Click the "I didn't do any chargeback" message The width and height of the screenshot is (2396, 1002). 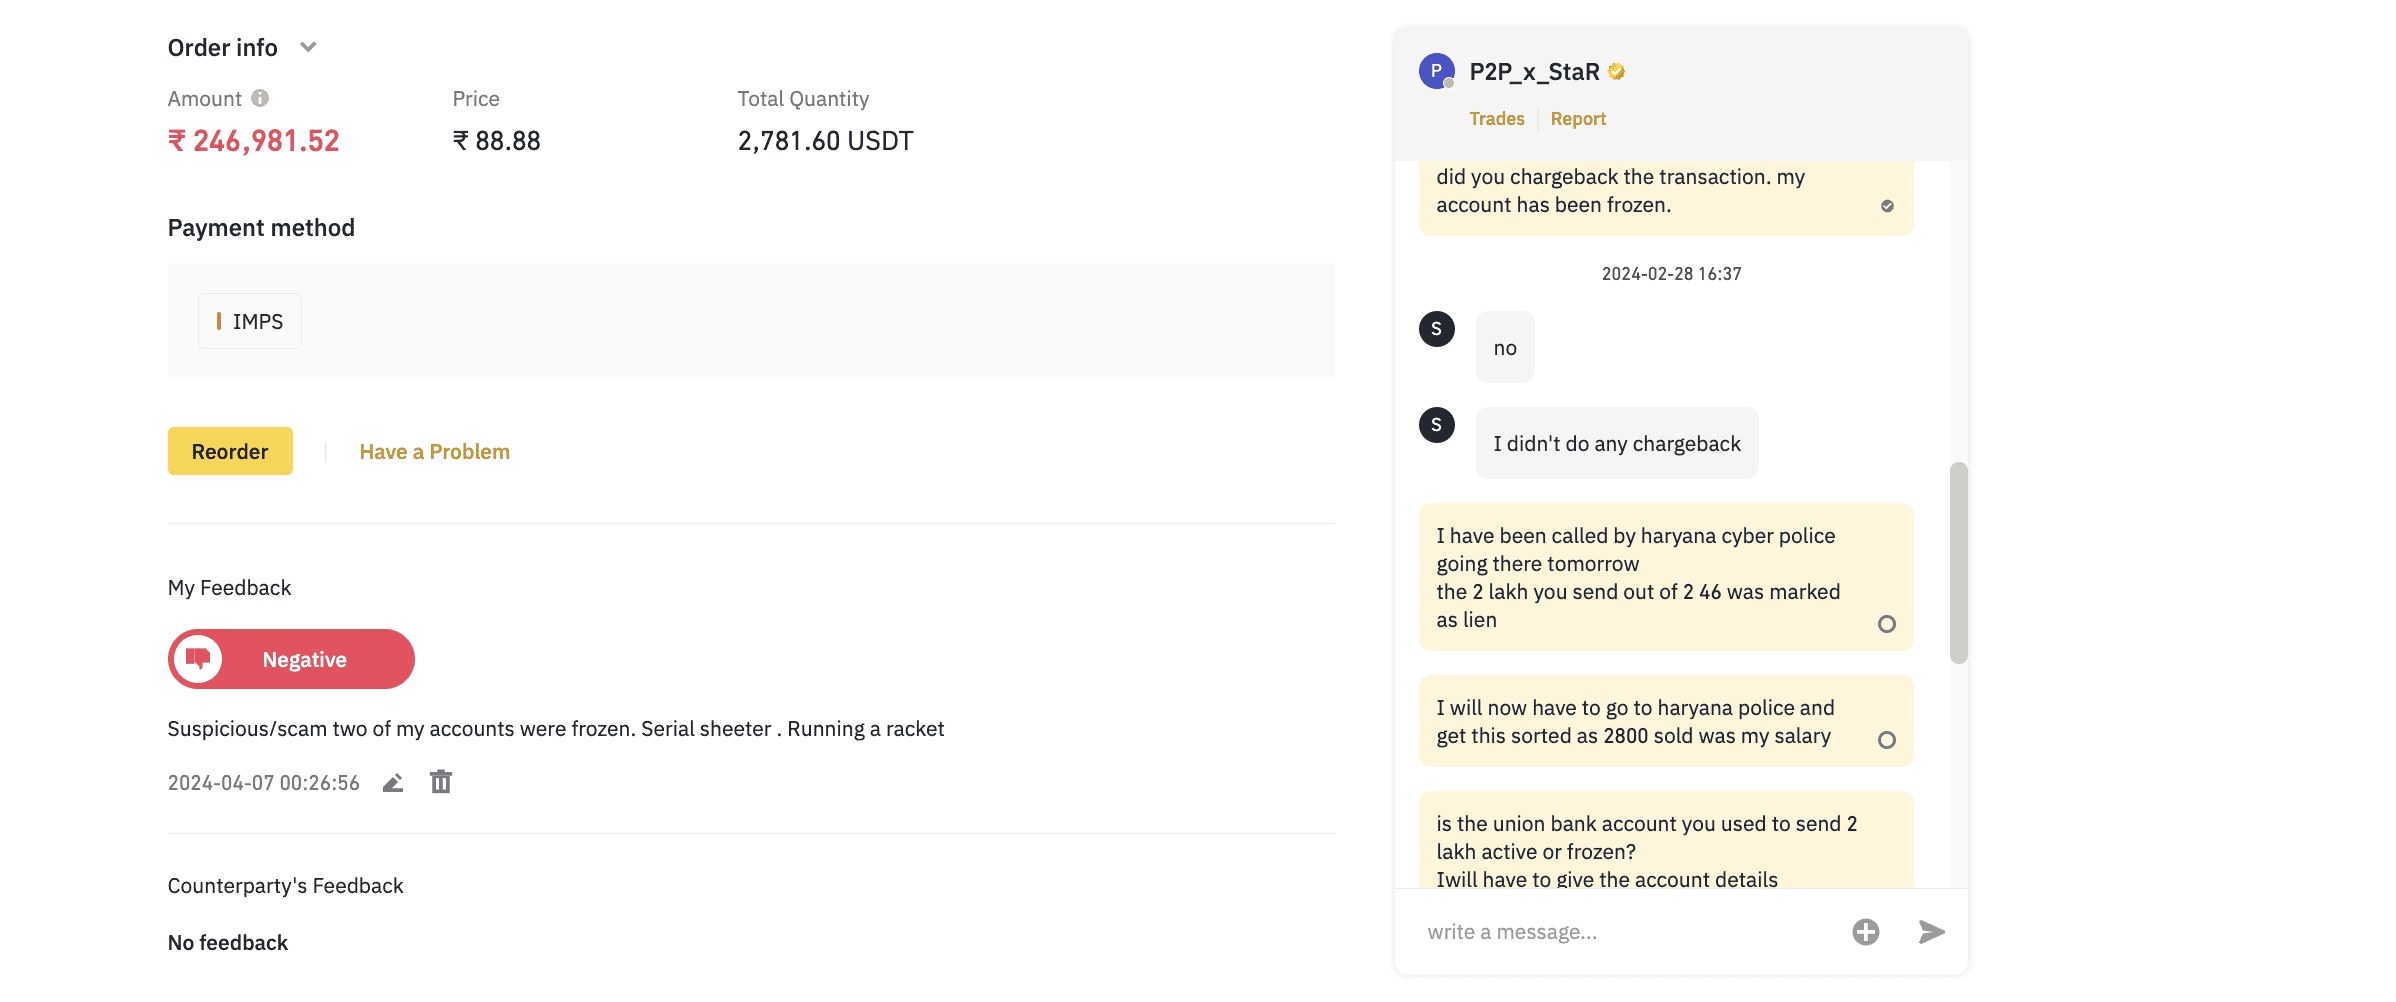[1616, 444]
